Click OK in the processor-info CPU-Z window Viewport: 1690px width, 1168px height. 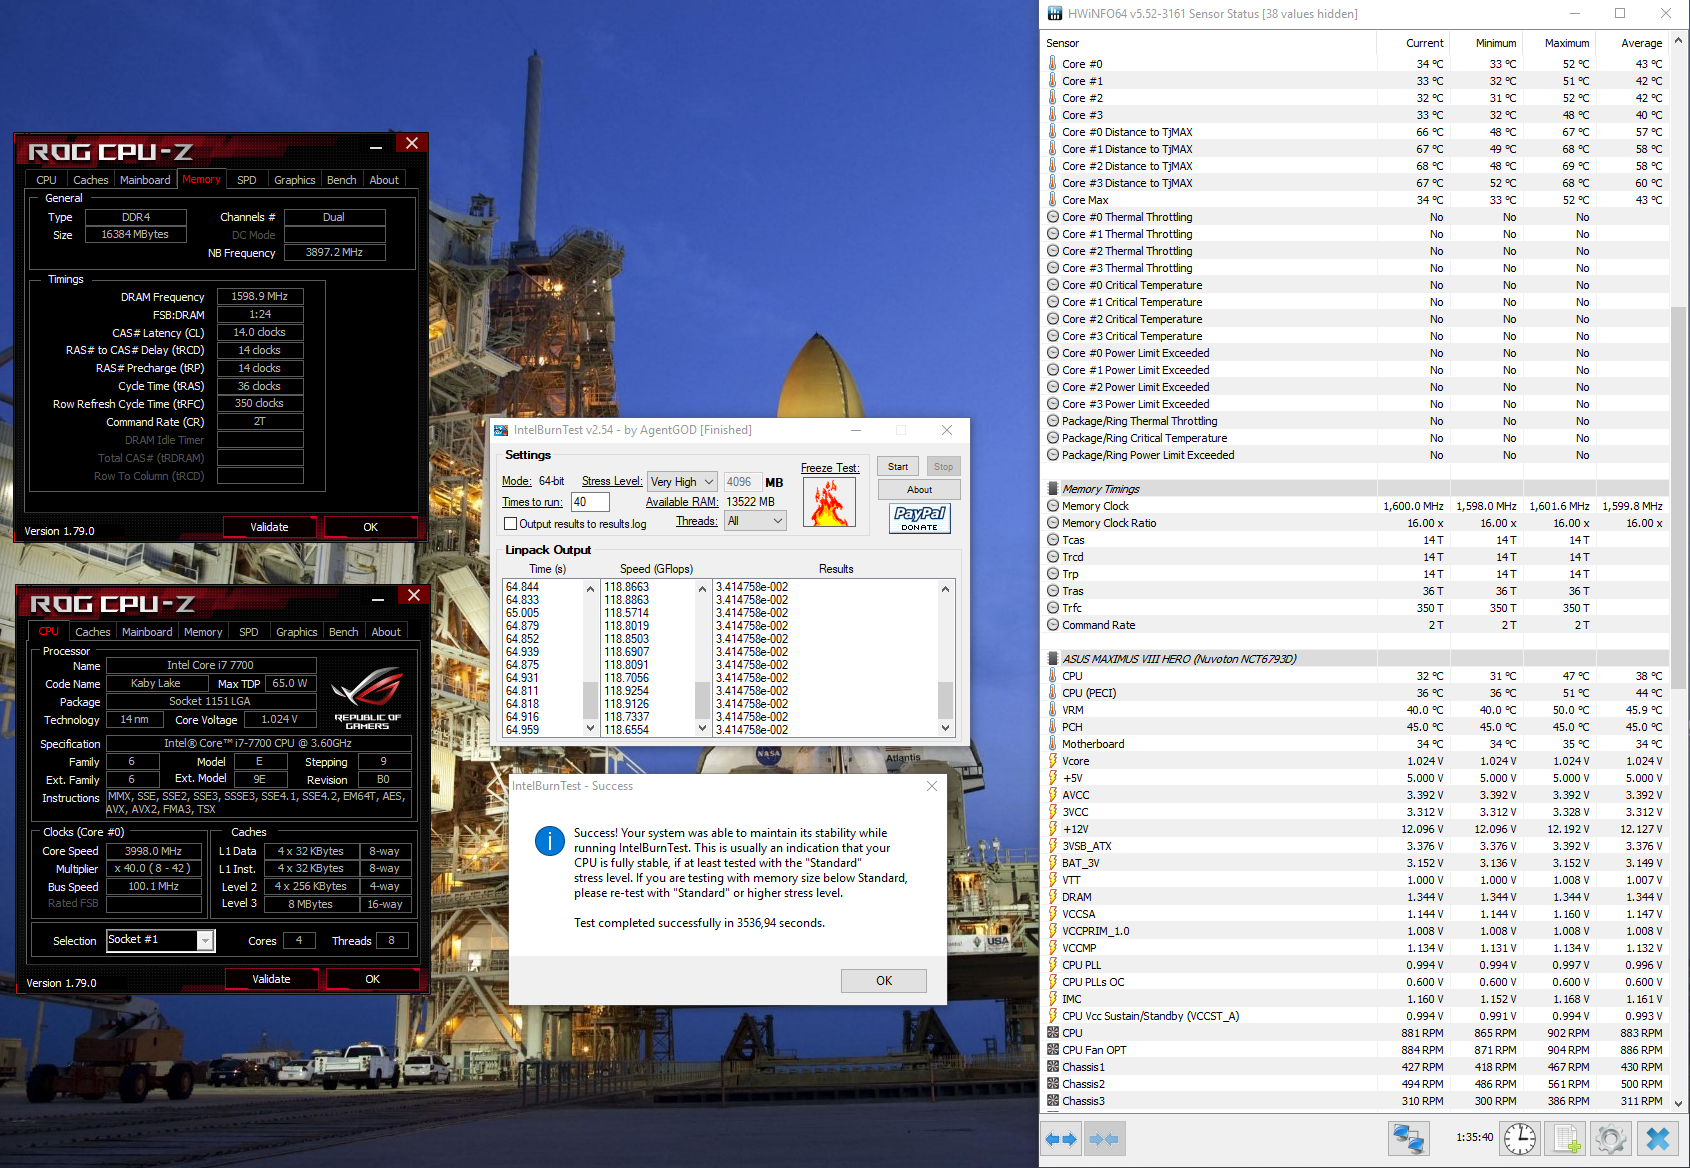373,979
